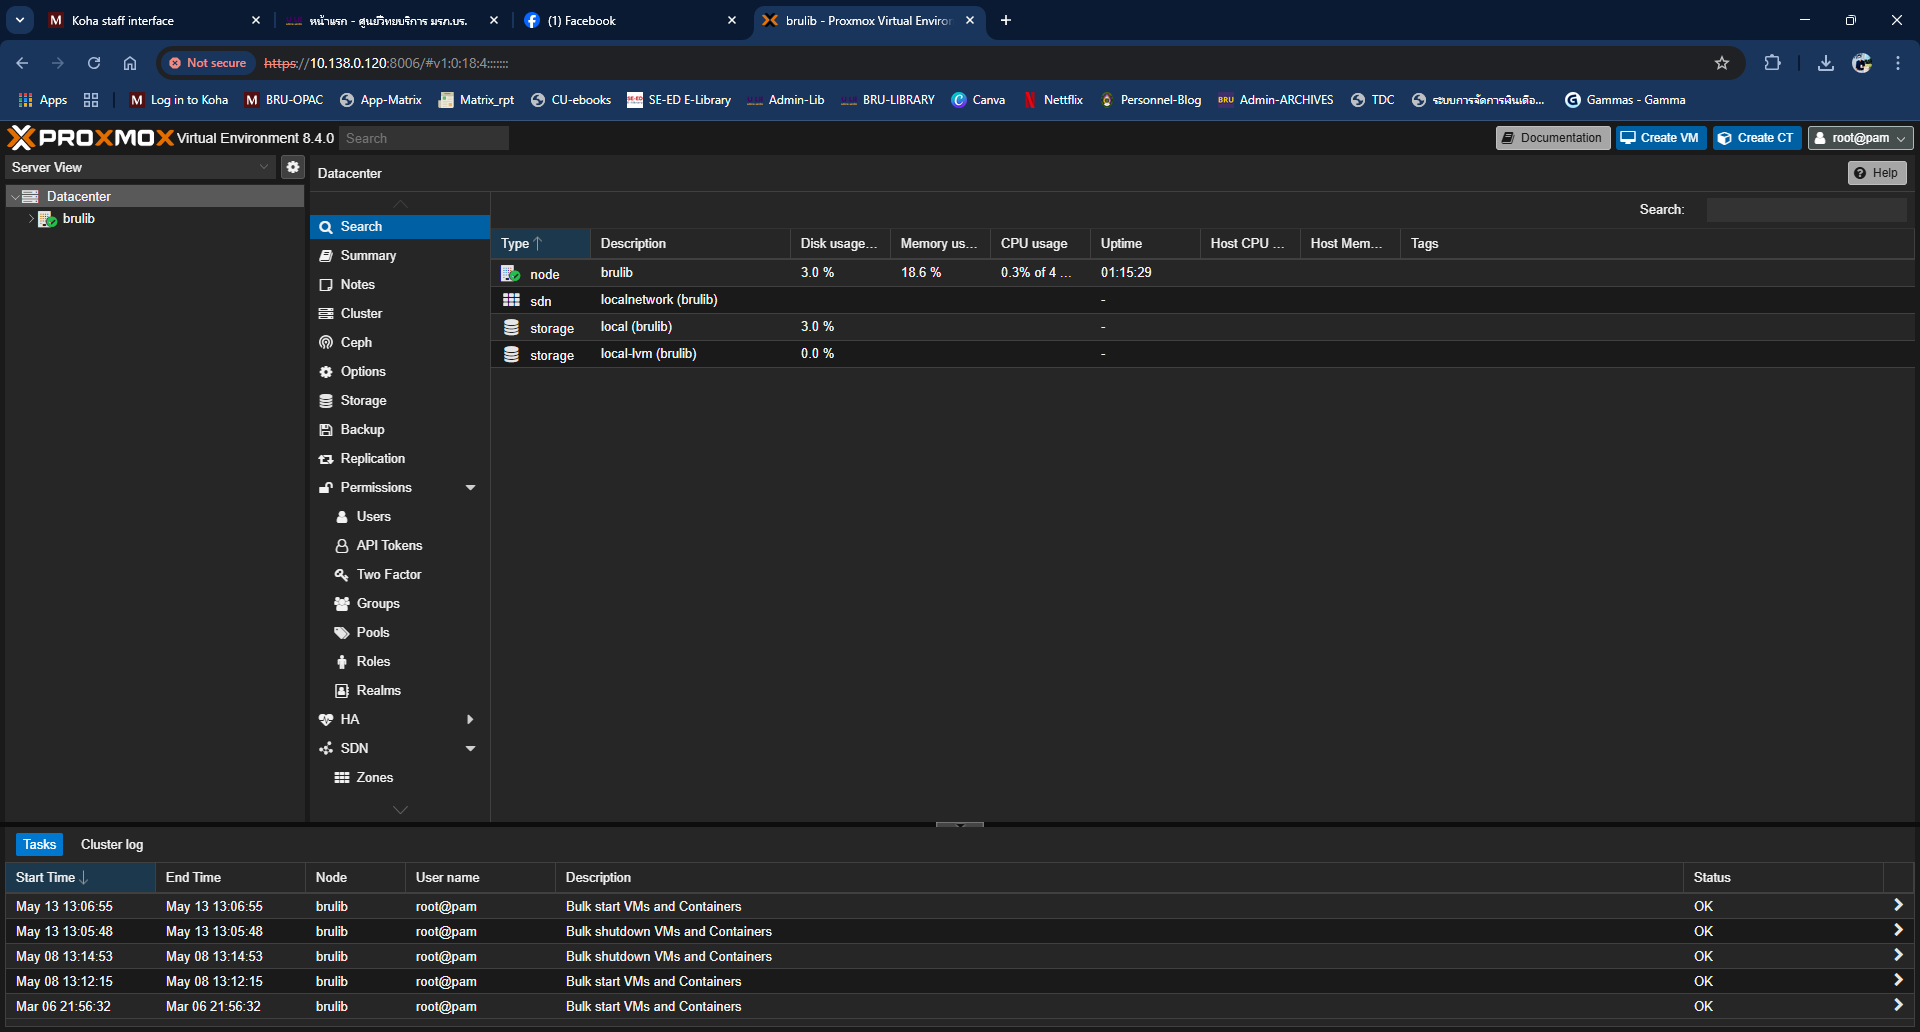Collapse the Permissions menu section

click(470, 488)
